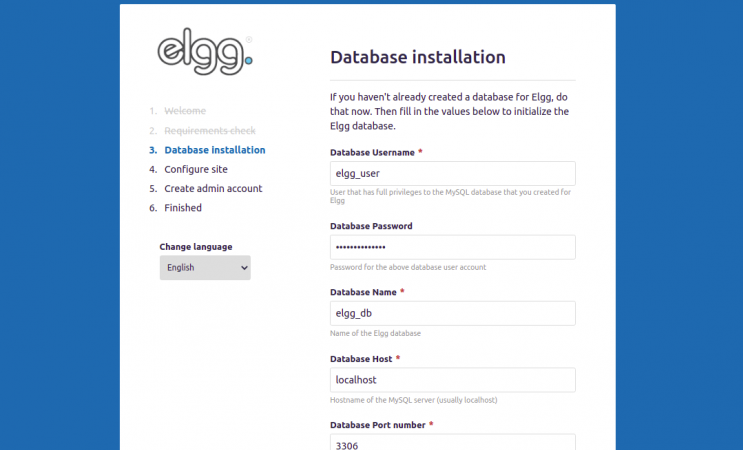Click the Change language label
Viewport: 743px width, 450px height.
coord(196,247)
